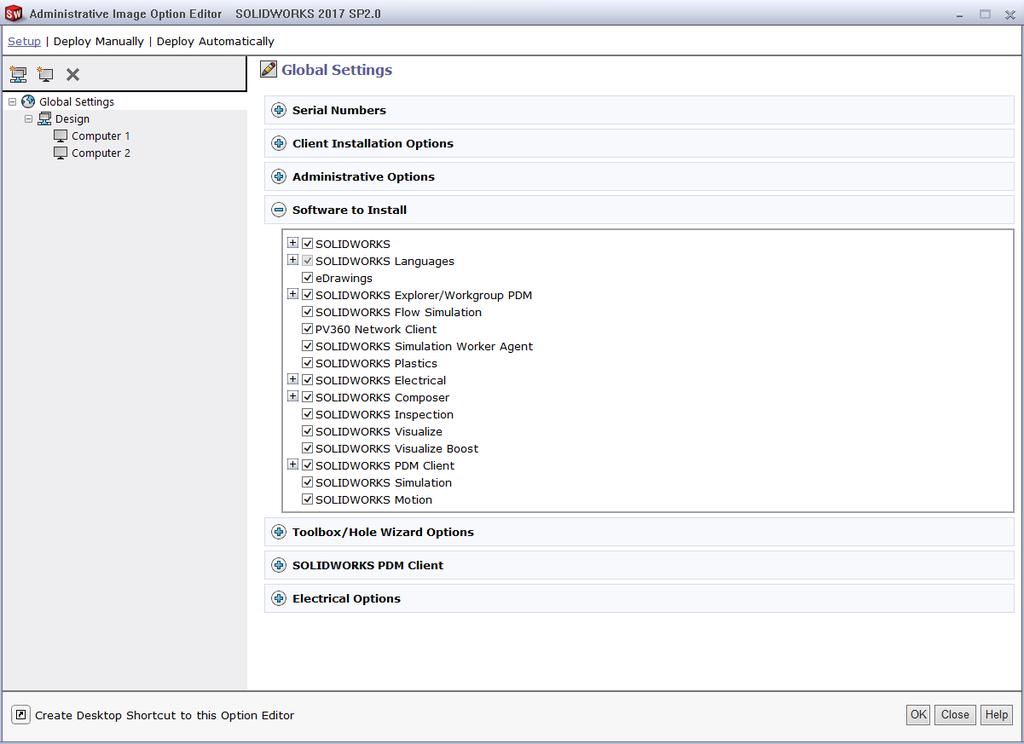
Task: Expand the Electrical Options section
Action: click(279, 598)
